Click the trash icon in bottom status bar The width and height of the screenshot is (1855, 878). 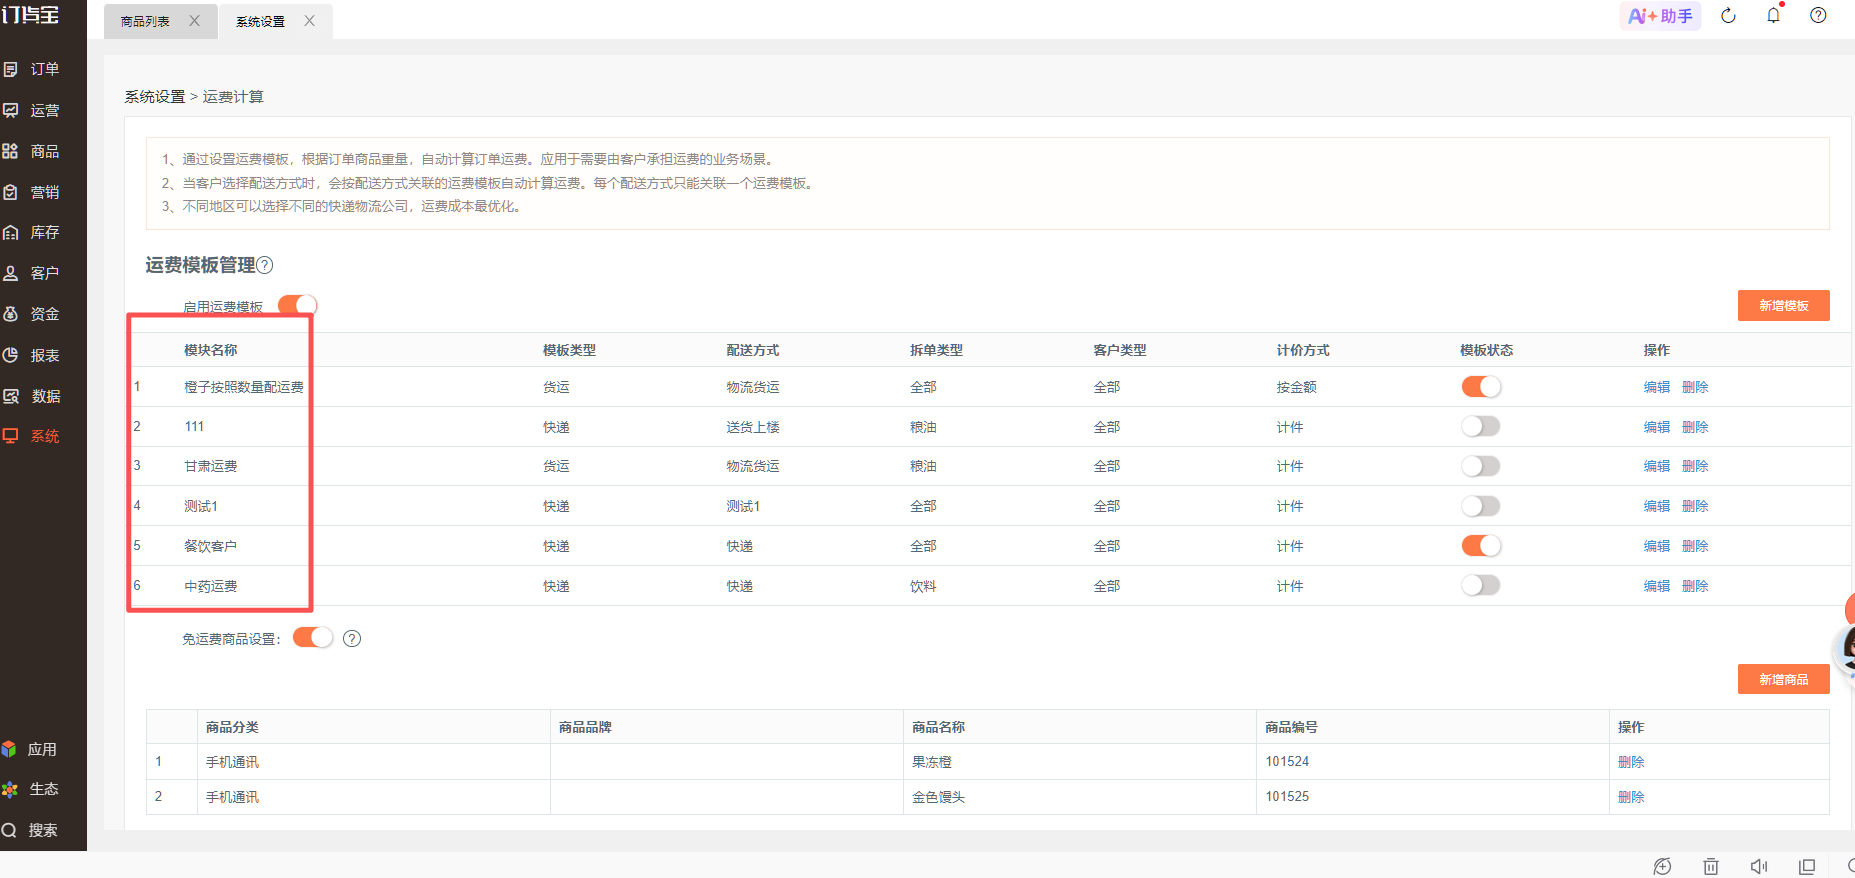coord(1711,866)
